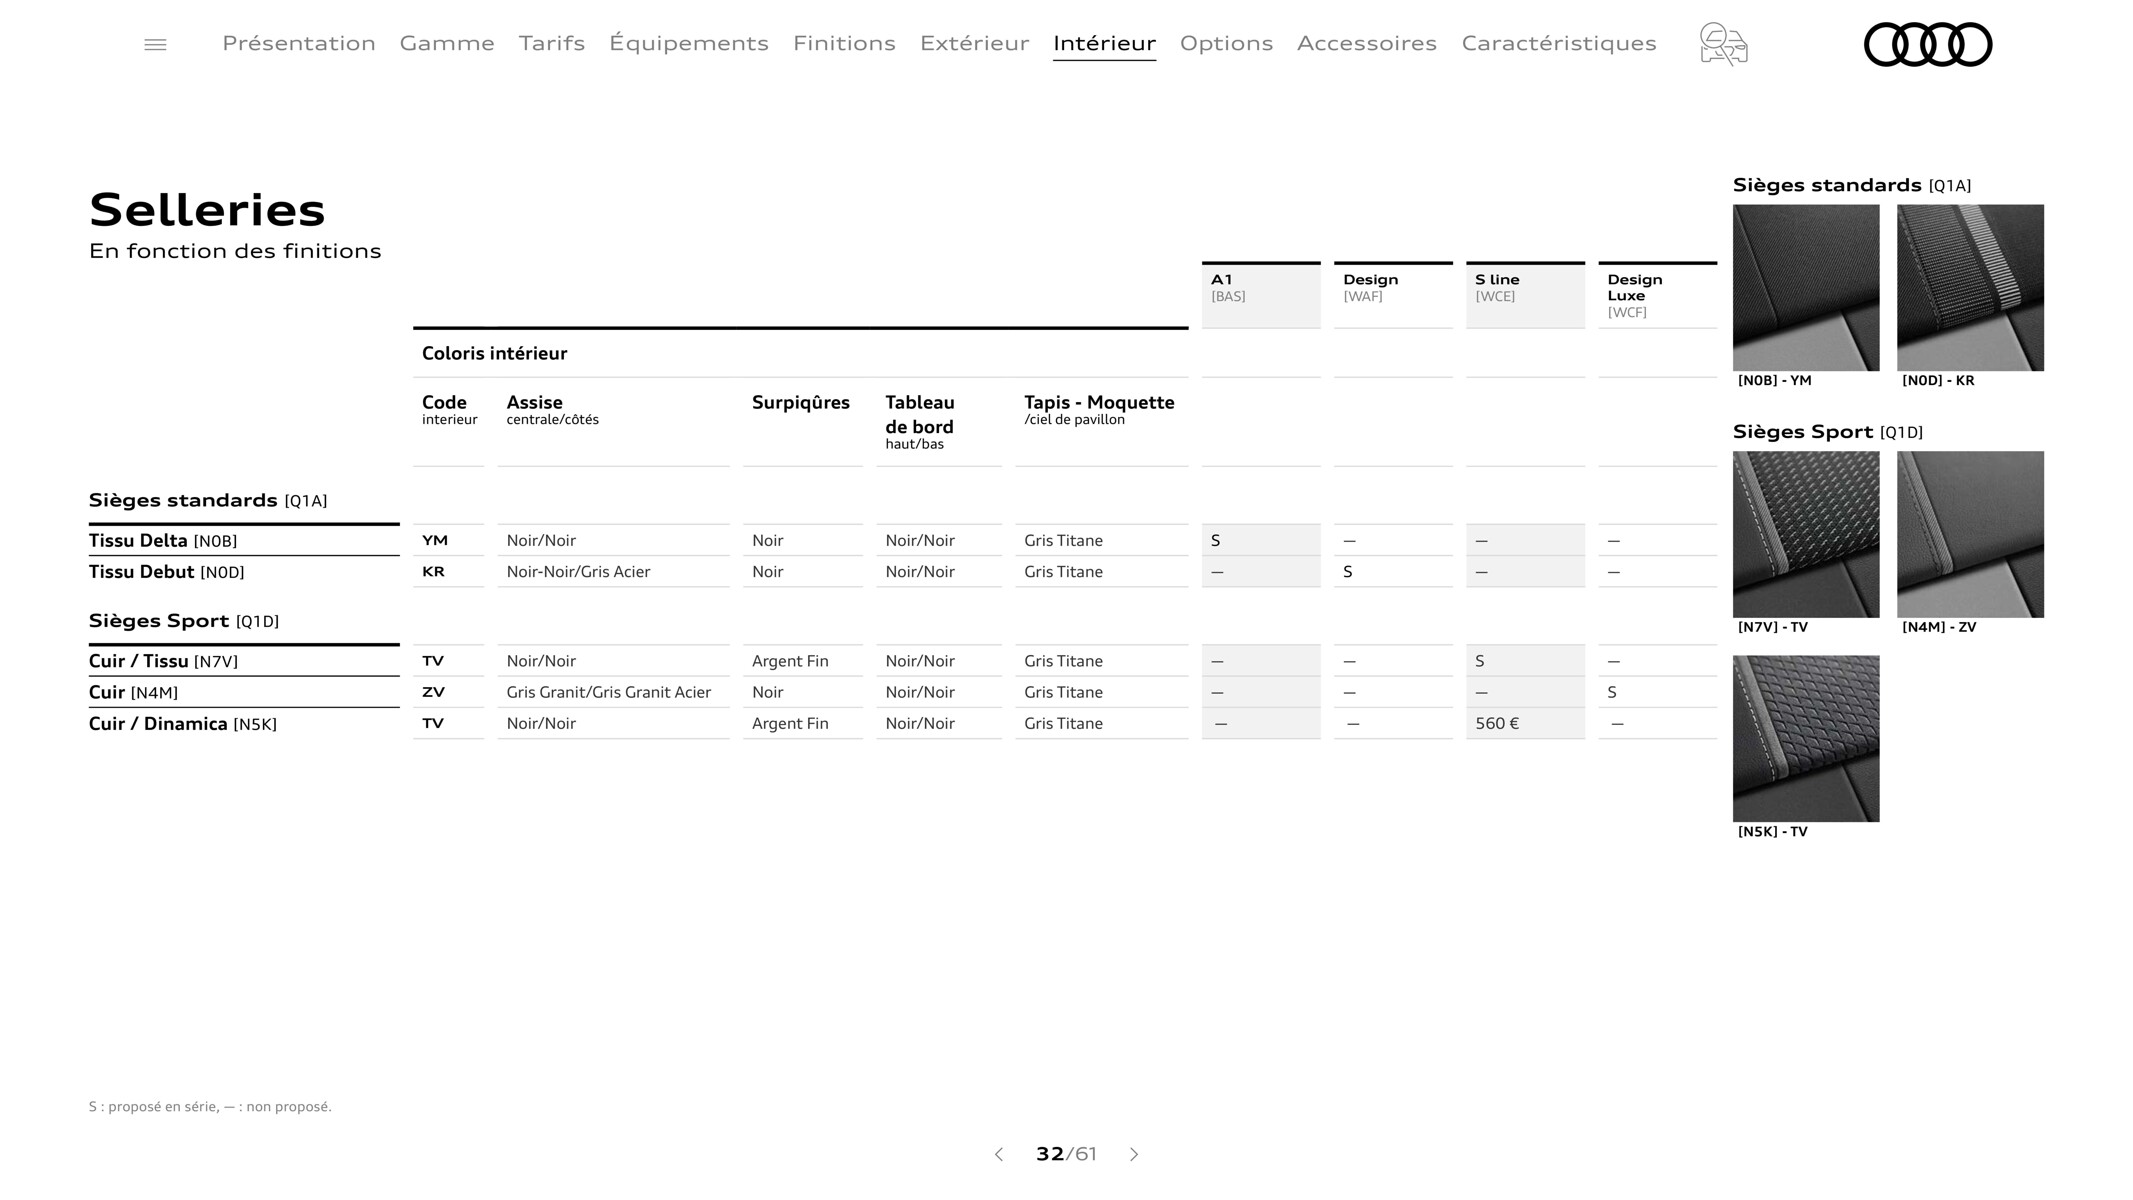
Task: Click the Tapis - Moquette column header
Action: click(x=1099, y=409)
